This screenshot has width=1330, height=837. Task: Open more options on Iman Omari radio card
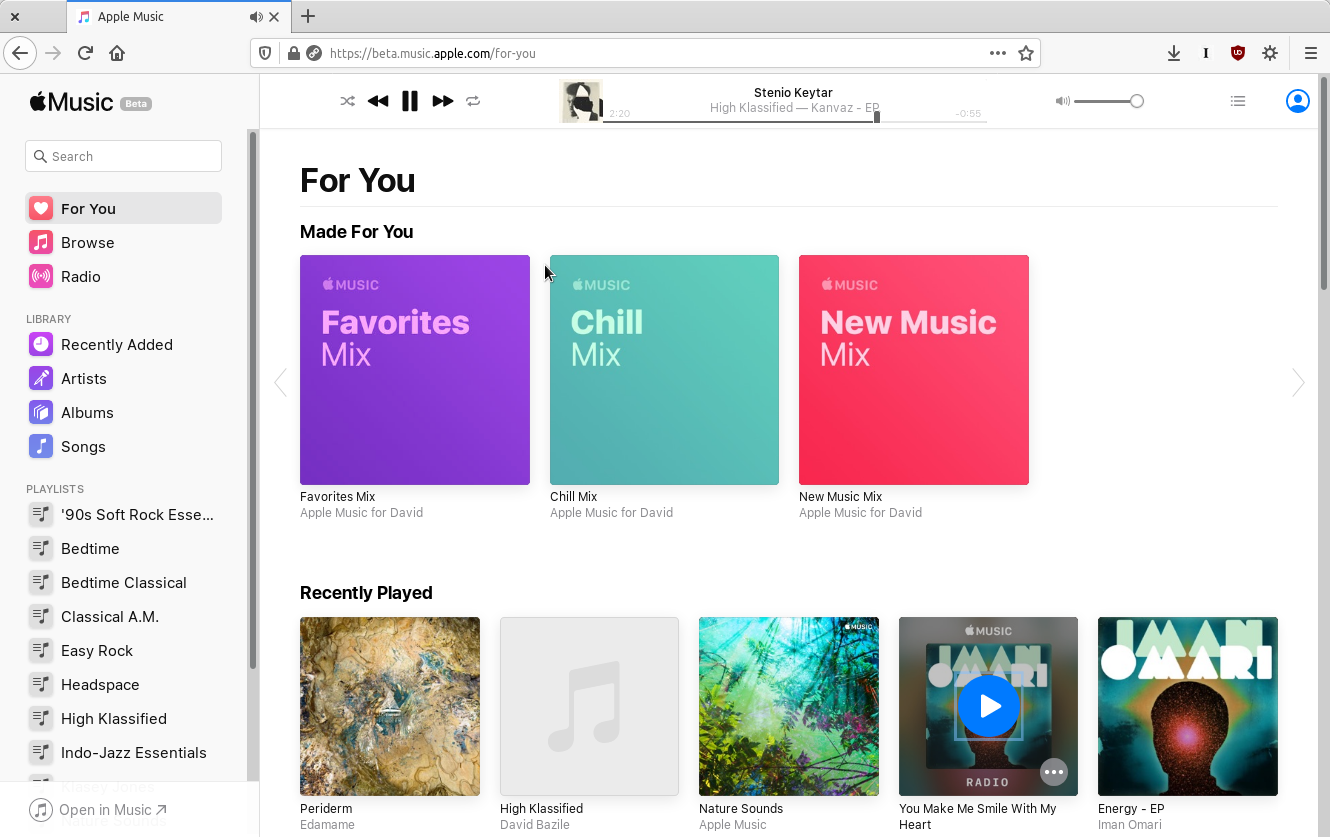1054,772
